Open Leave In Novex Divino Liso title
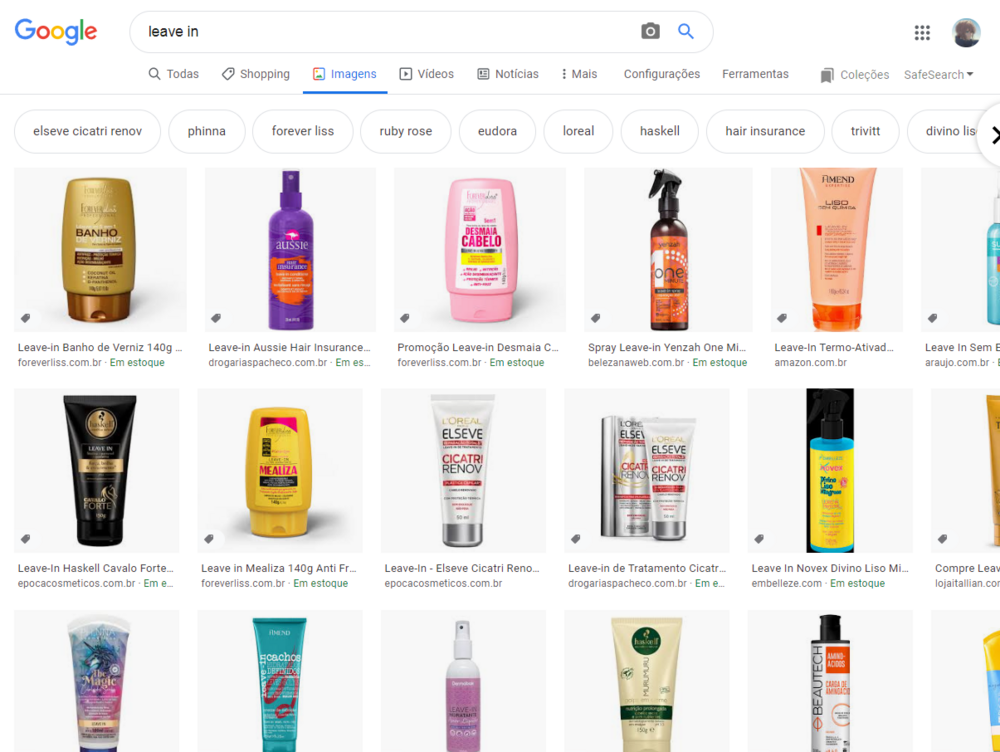Viewport: 1000px width, 752px height. (830, 568)
